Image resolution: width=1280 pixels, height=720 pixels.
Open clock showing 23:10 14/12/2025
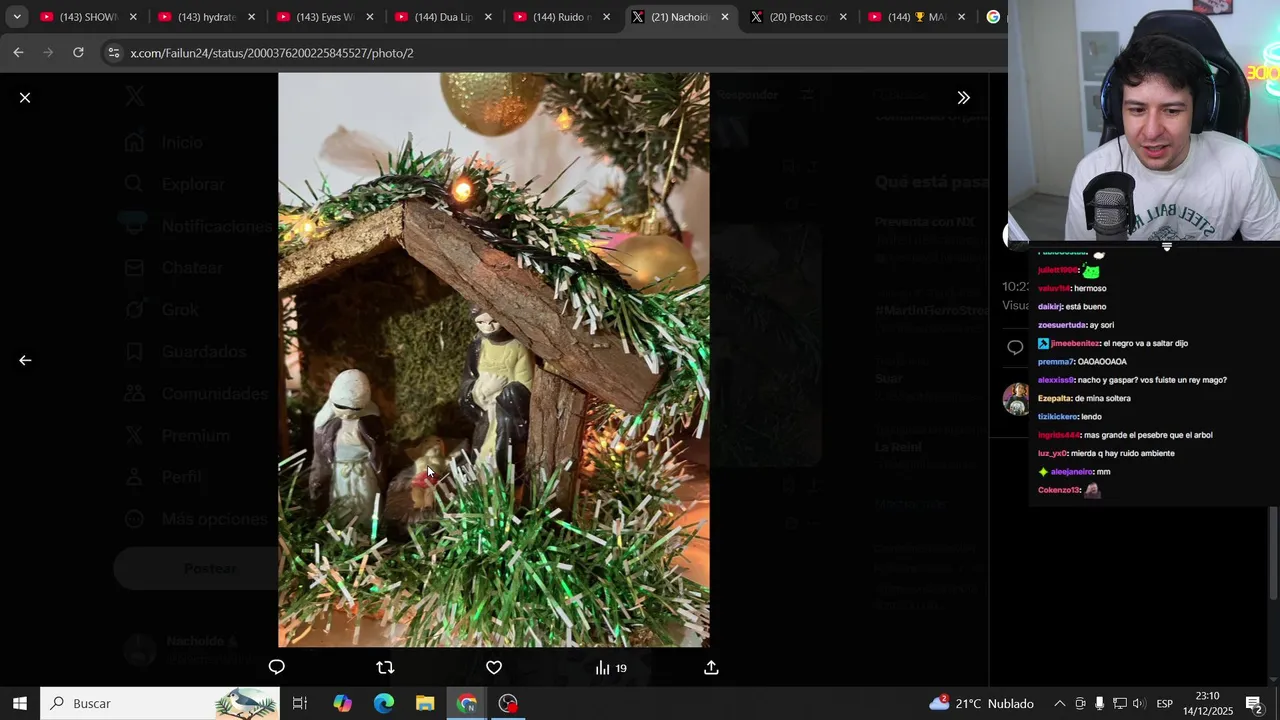pyautogui.click(x=1207, y=703)
